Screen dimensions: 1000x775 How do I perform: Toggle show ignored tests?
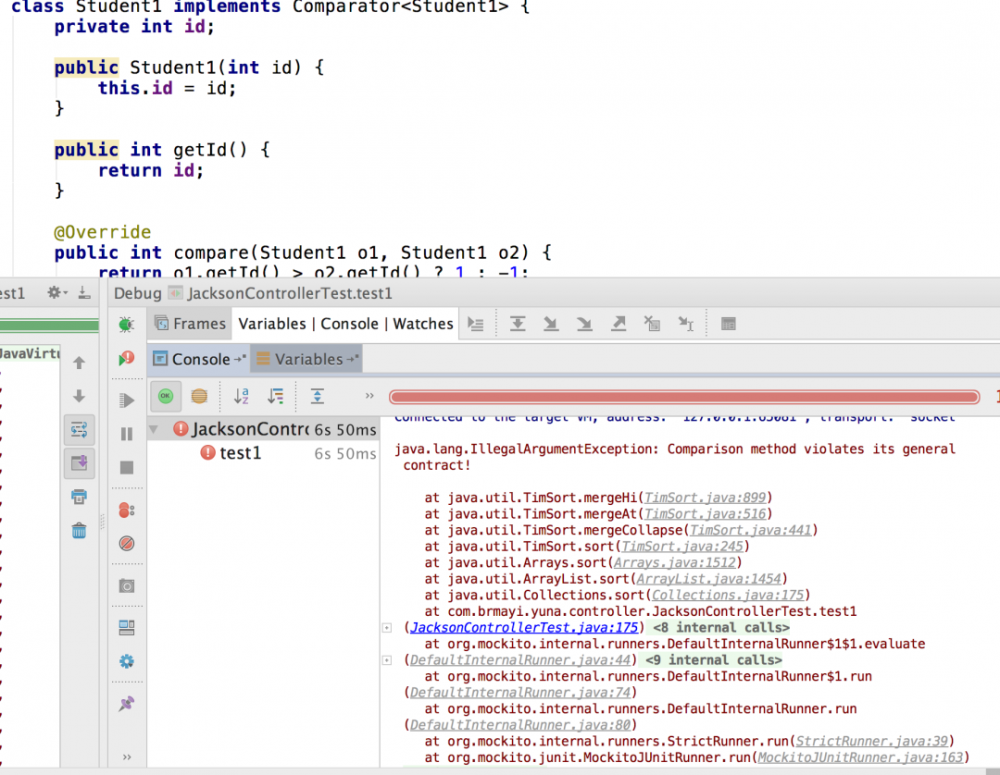pyautogui.click(x=199, y=396)
